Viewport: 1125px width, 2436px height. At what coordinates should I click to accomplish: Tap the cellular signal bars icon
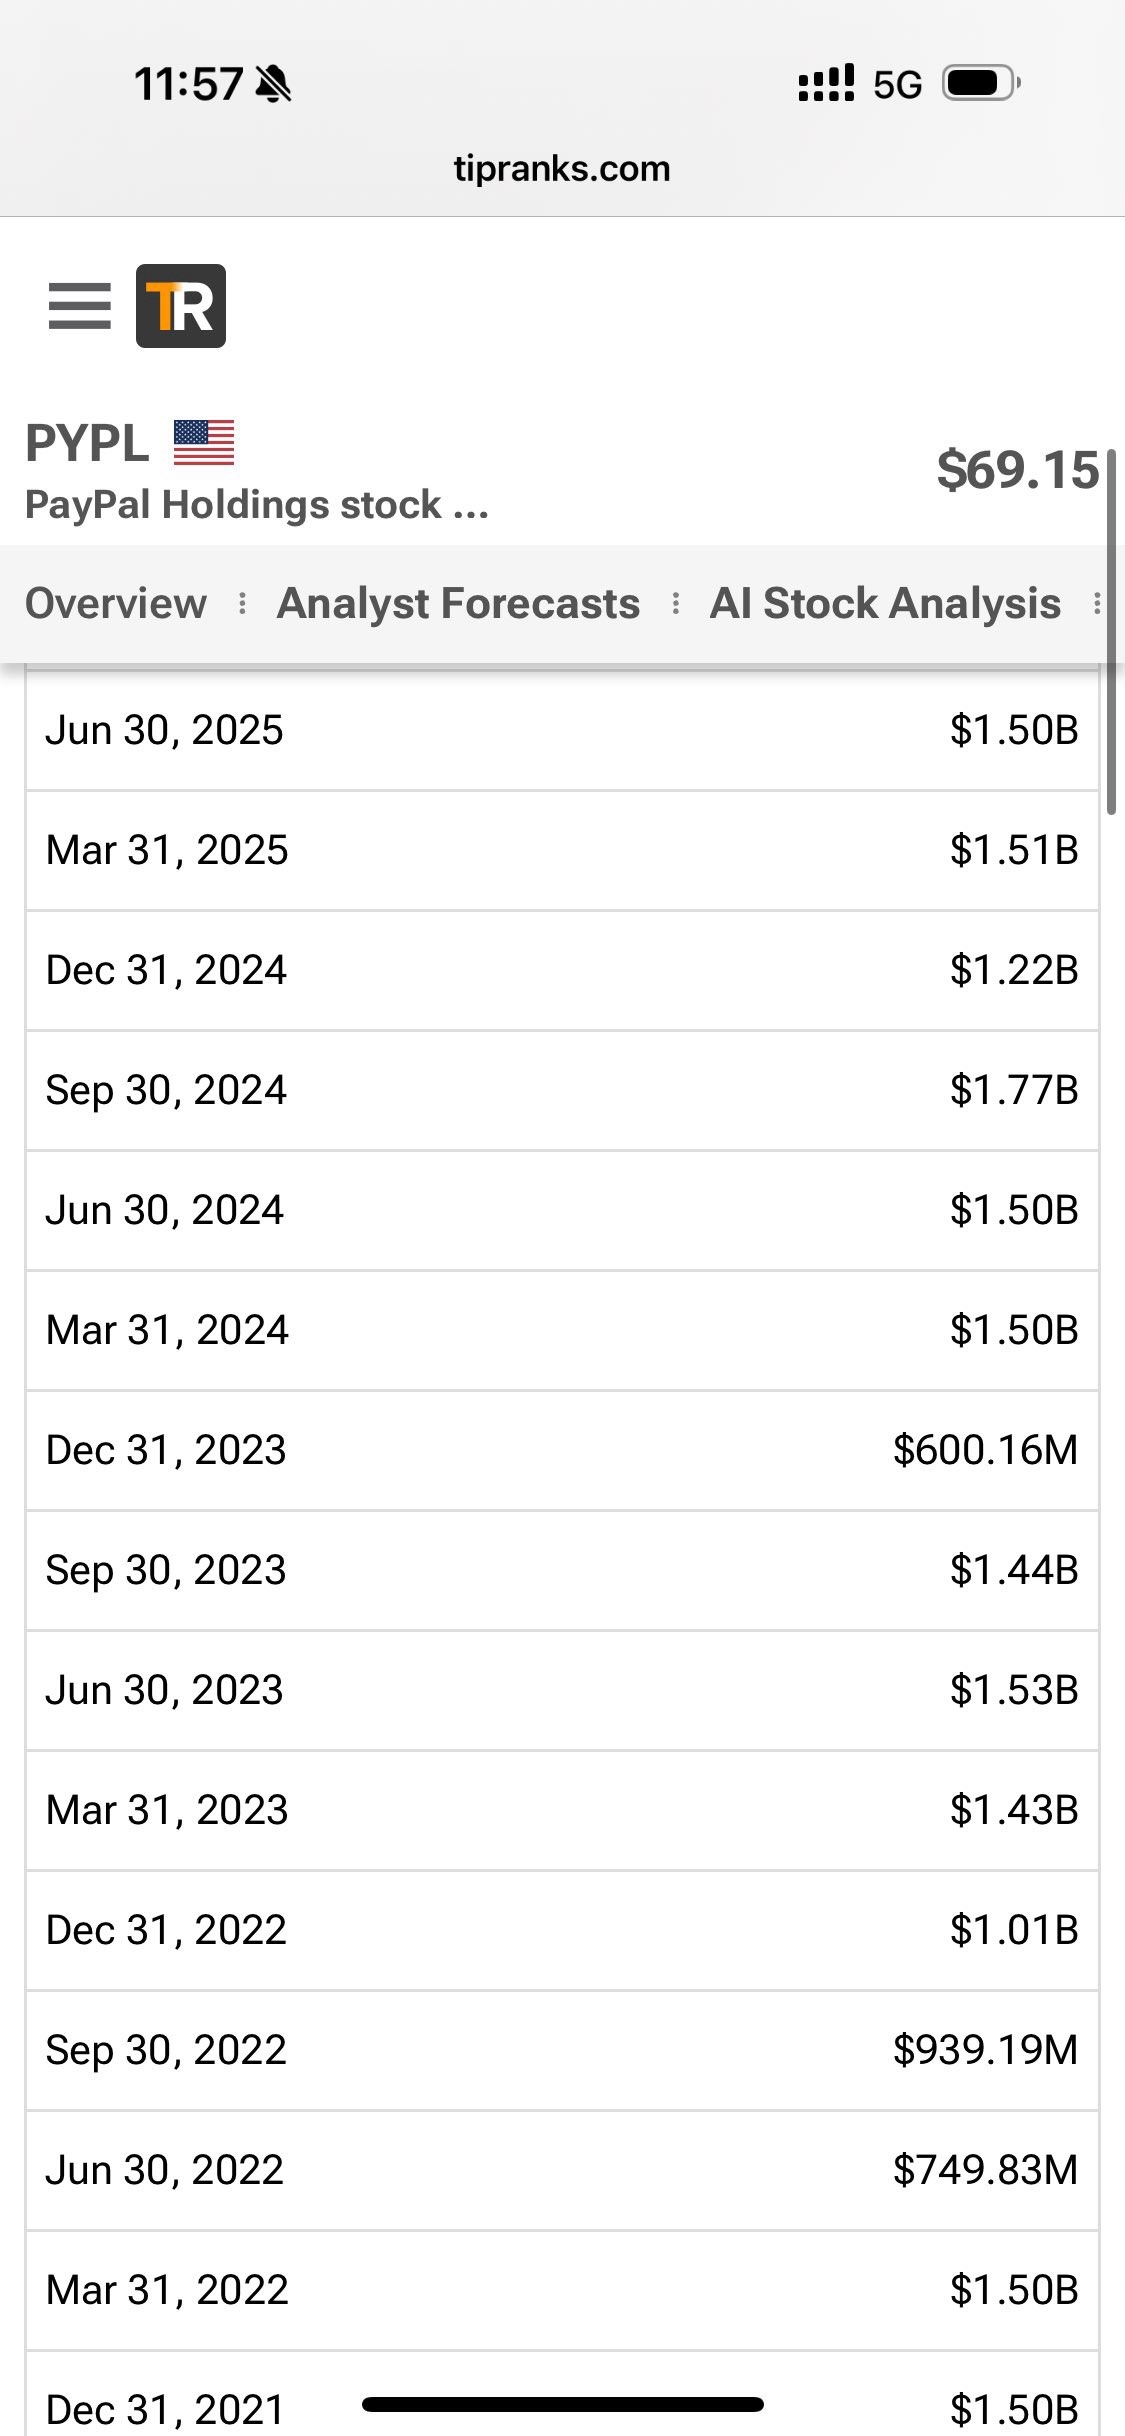[x=826, y=84]
